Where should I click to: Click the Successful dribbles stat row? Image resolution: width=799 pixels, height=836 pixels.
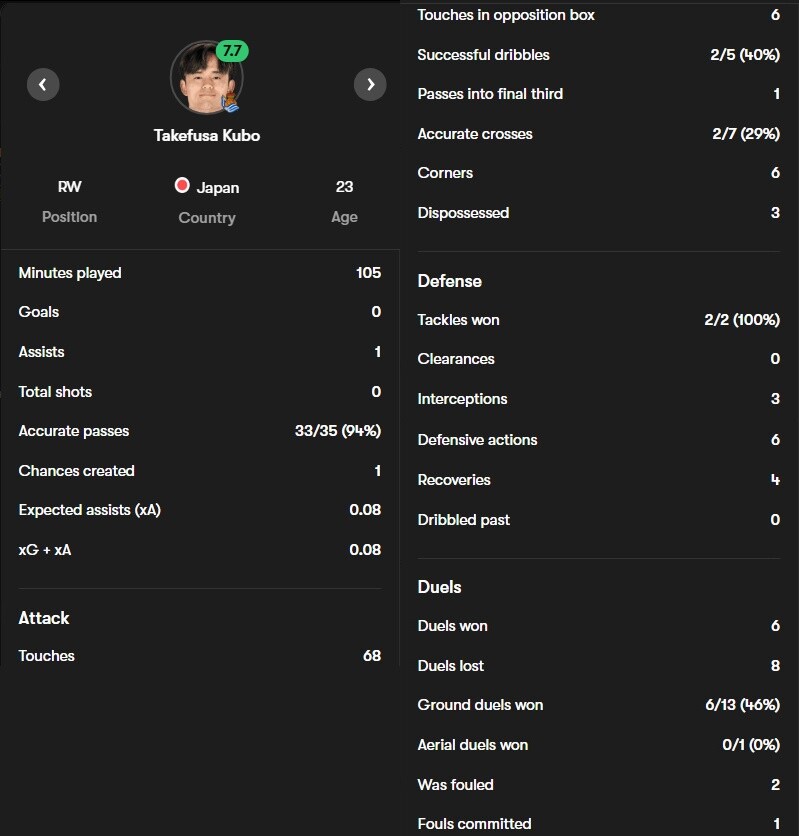(x=599, y=55)
